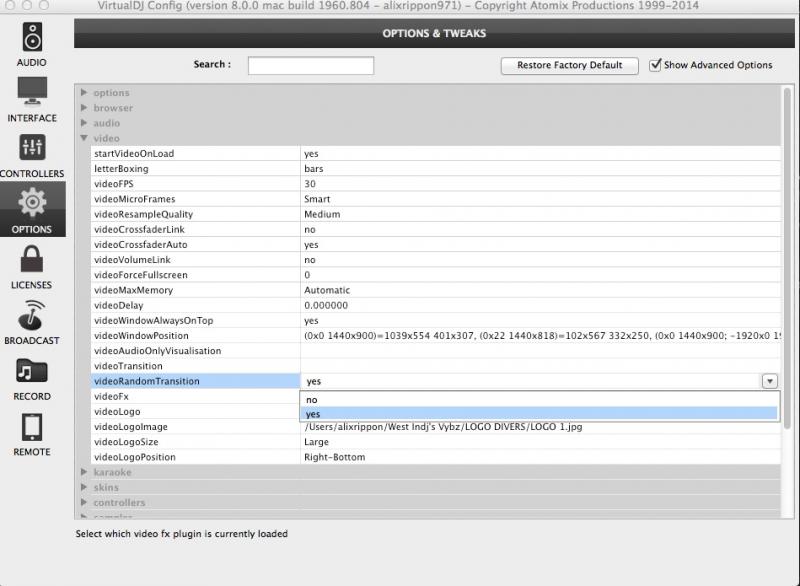
Task: Open the Licenses padlock icon
Action: pos(32,260)
